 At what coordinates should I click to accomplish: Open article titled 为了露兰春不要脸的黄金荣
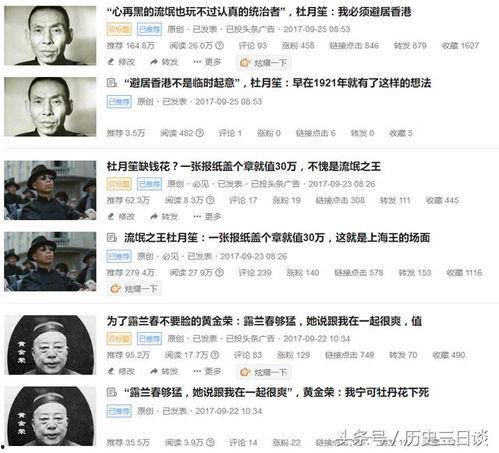click(264, 321)
